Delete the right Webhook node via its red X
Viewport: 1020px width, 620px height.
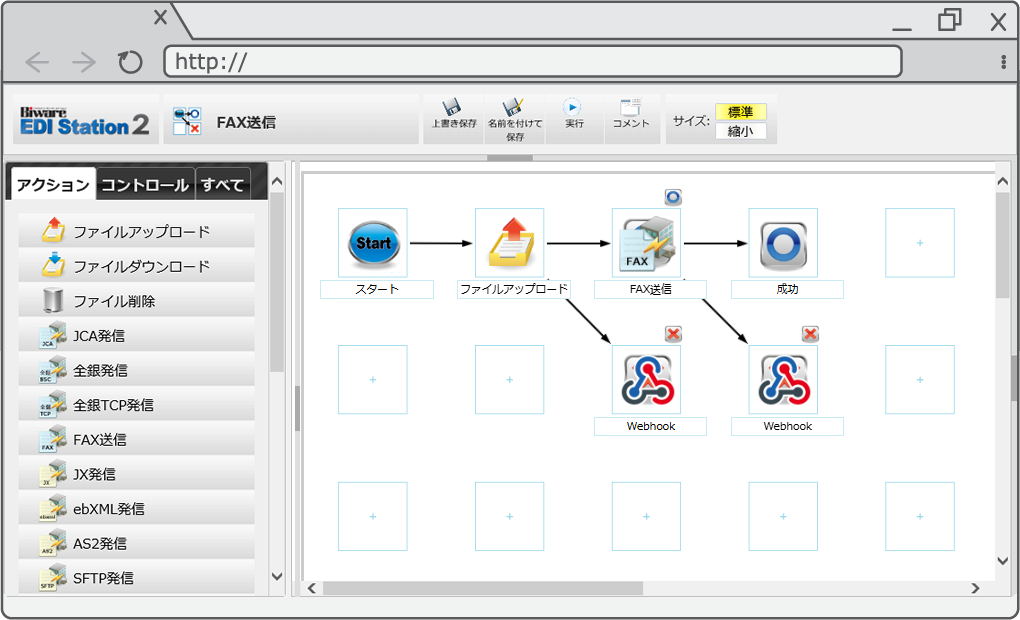810,334
